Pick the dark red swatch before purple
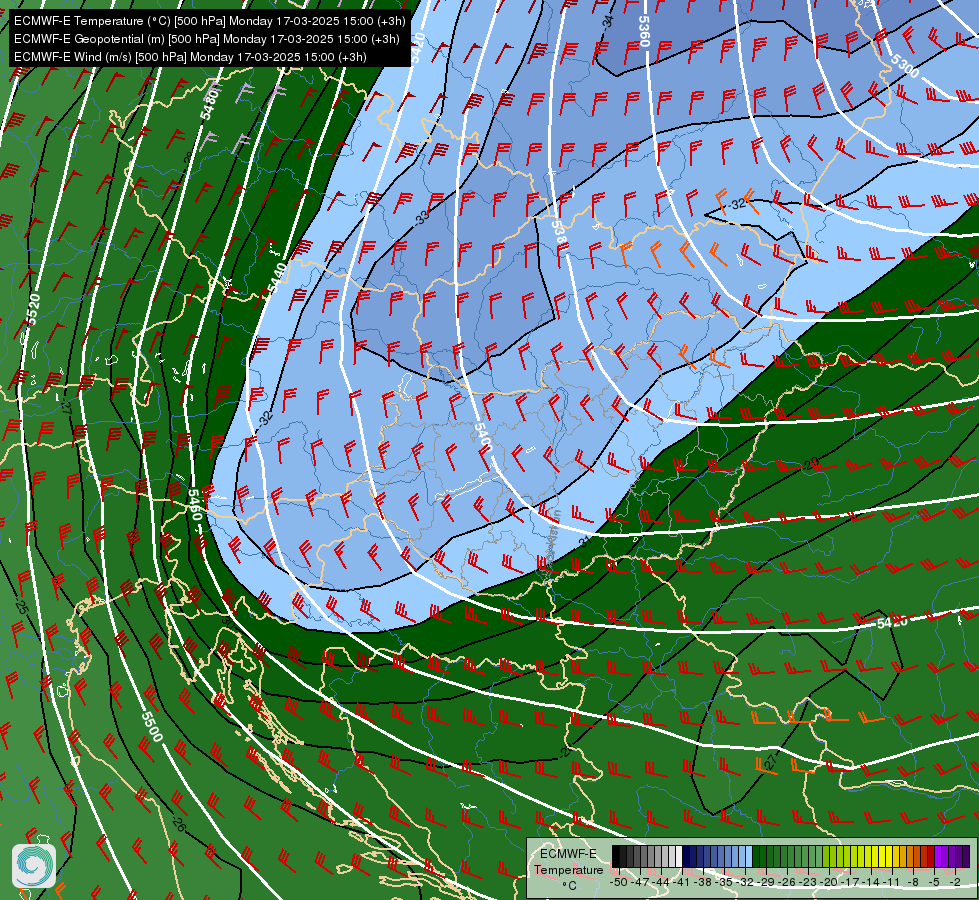979x900 pixels. tap(931, 856)
